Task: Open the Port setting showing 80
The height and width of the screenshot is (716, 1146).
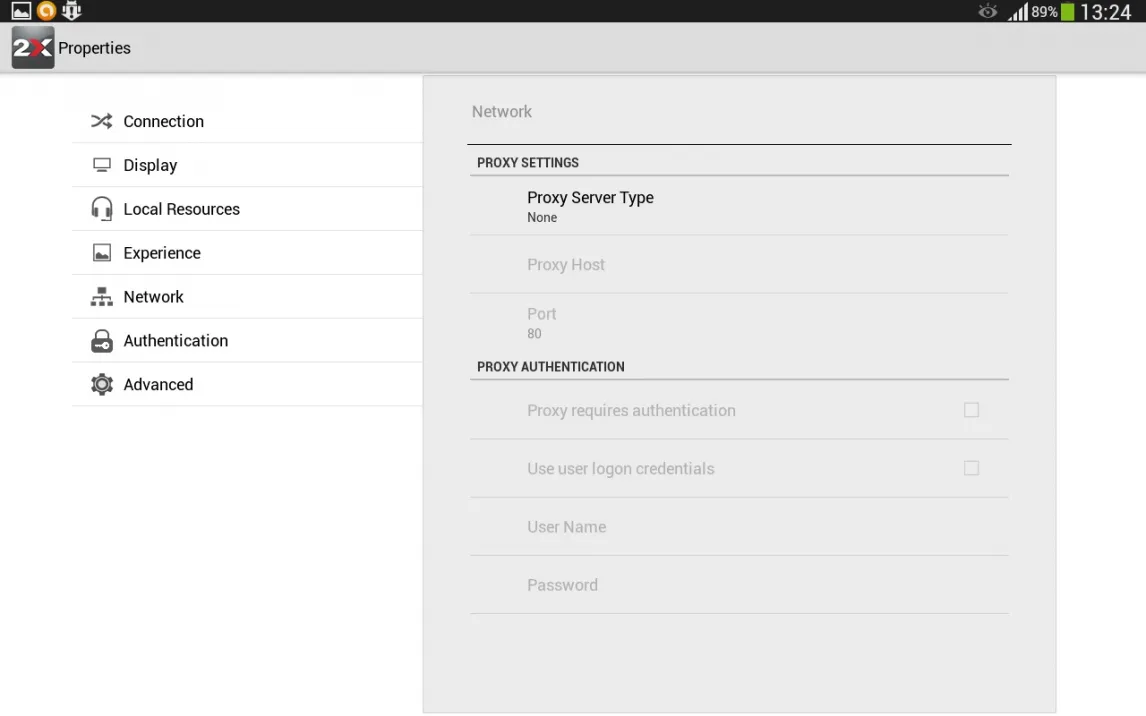Action: point(739,323)
